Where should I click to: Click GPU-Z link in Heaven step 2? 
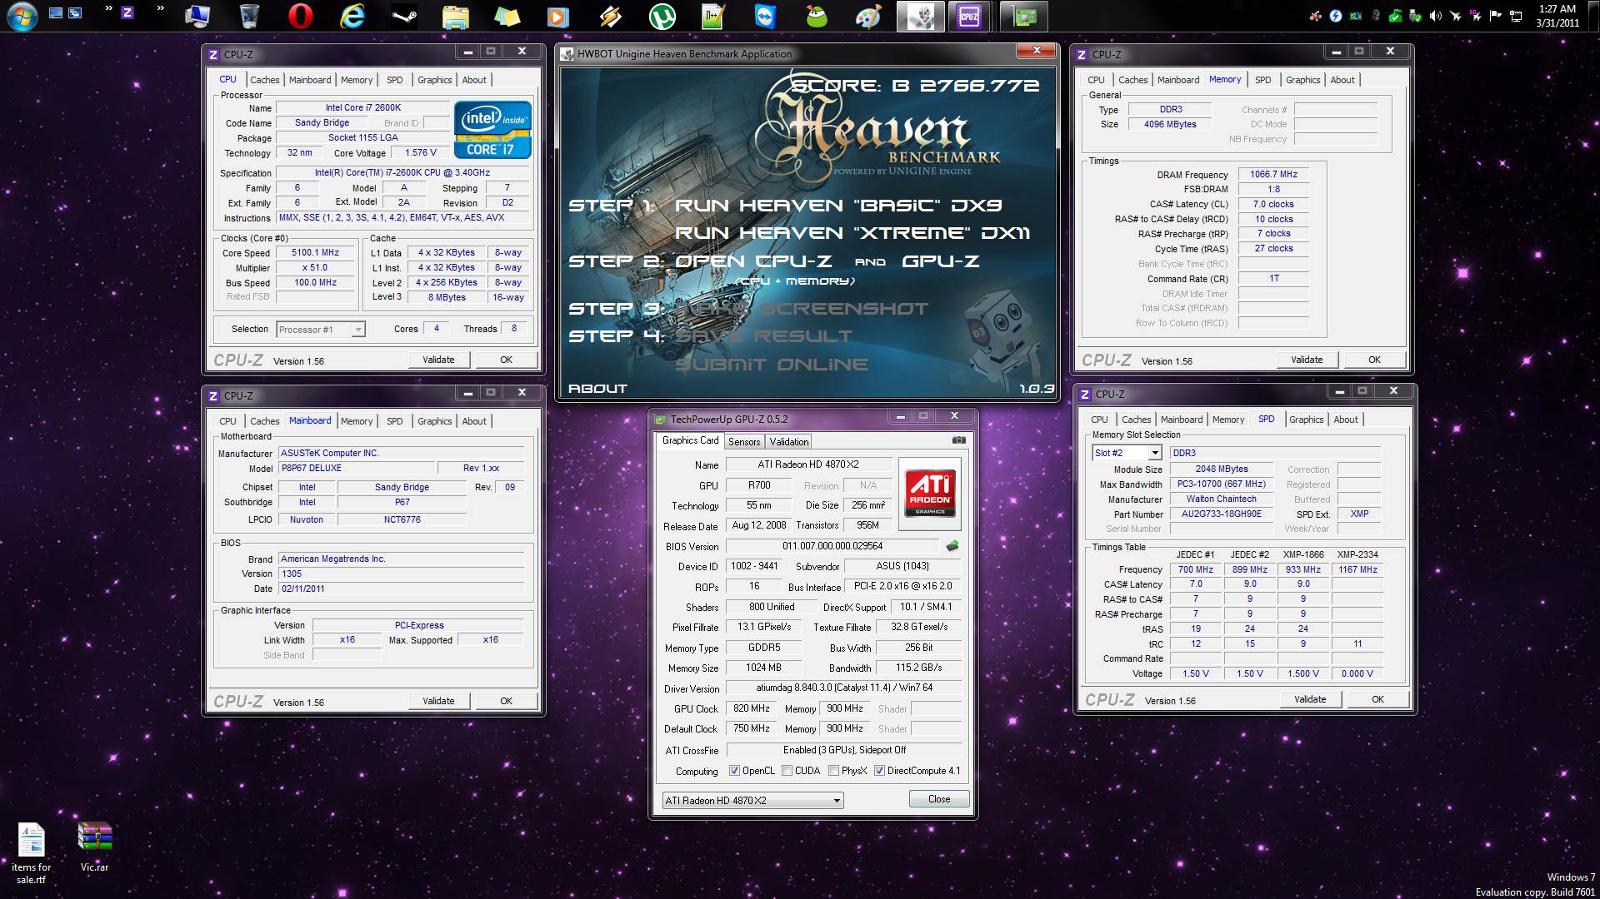tap(940, 261)
